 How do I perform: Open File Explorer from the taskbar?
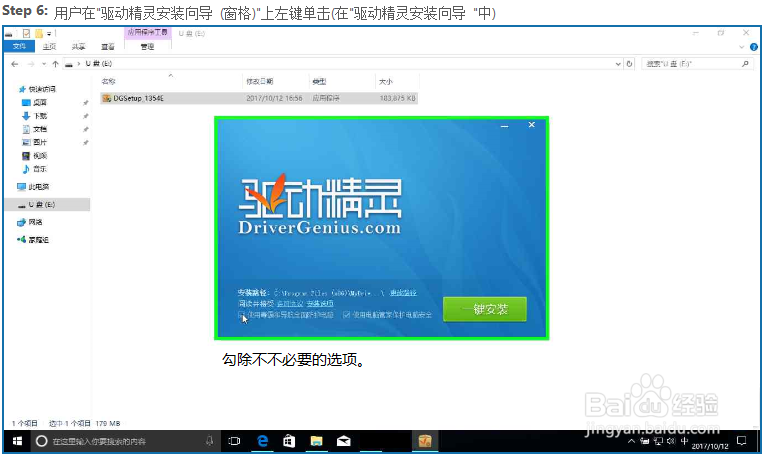click(x=316, y=441)
